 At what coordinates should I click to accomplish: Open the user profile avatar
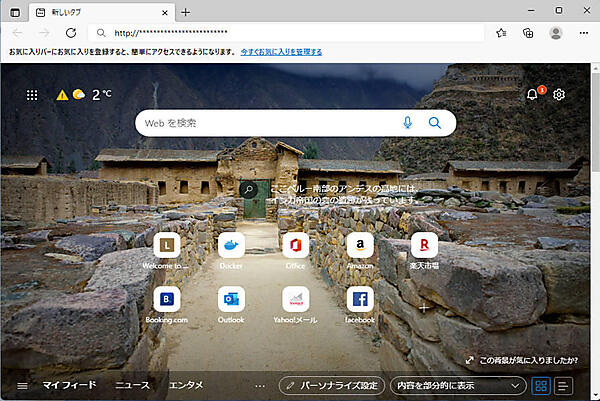556,33
